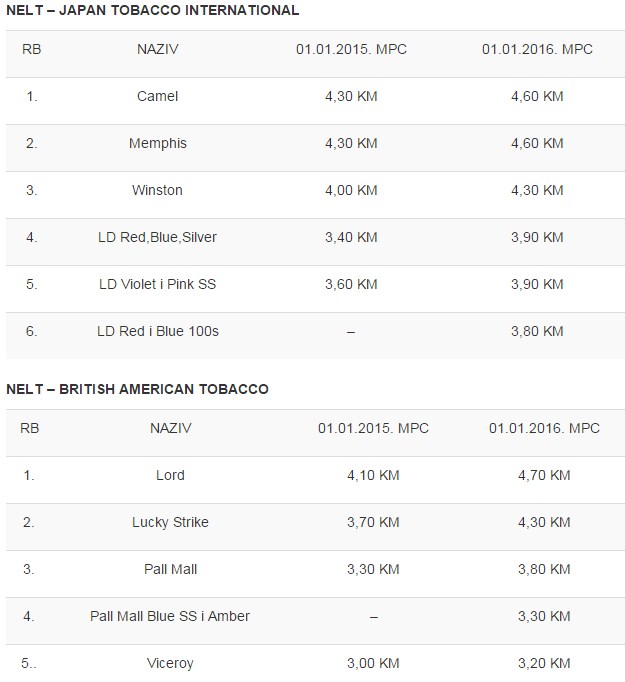Click the 01.01.2016. MPC header in the first table
The image size is (625, 682).
pyautogui.click(x=537, y=48)
